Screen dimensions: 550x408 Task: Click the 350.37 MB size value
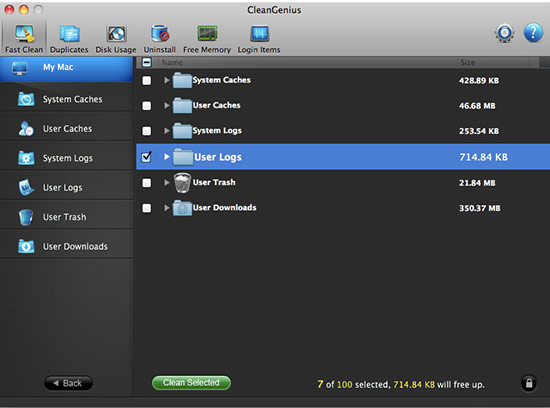(479, 208)
